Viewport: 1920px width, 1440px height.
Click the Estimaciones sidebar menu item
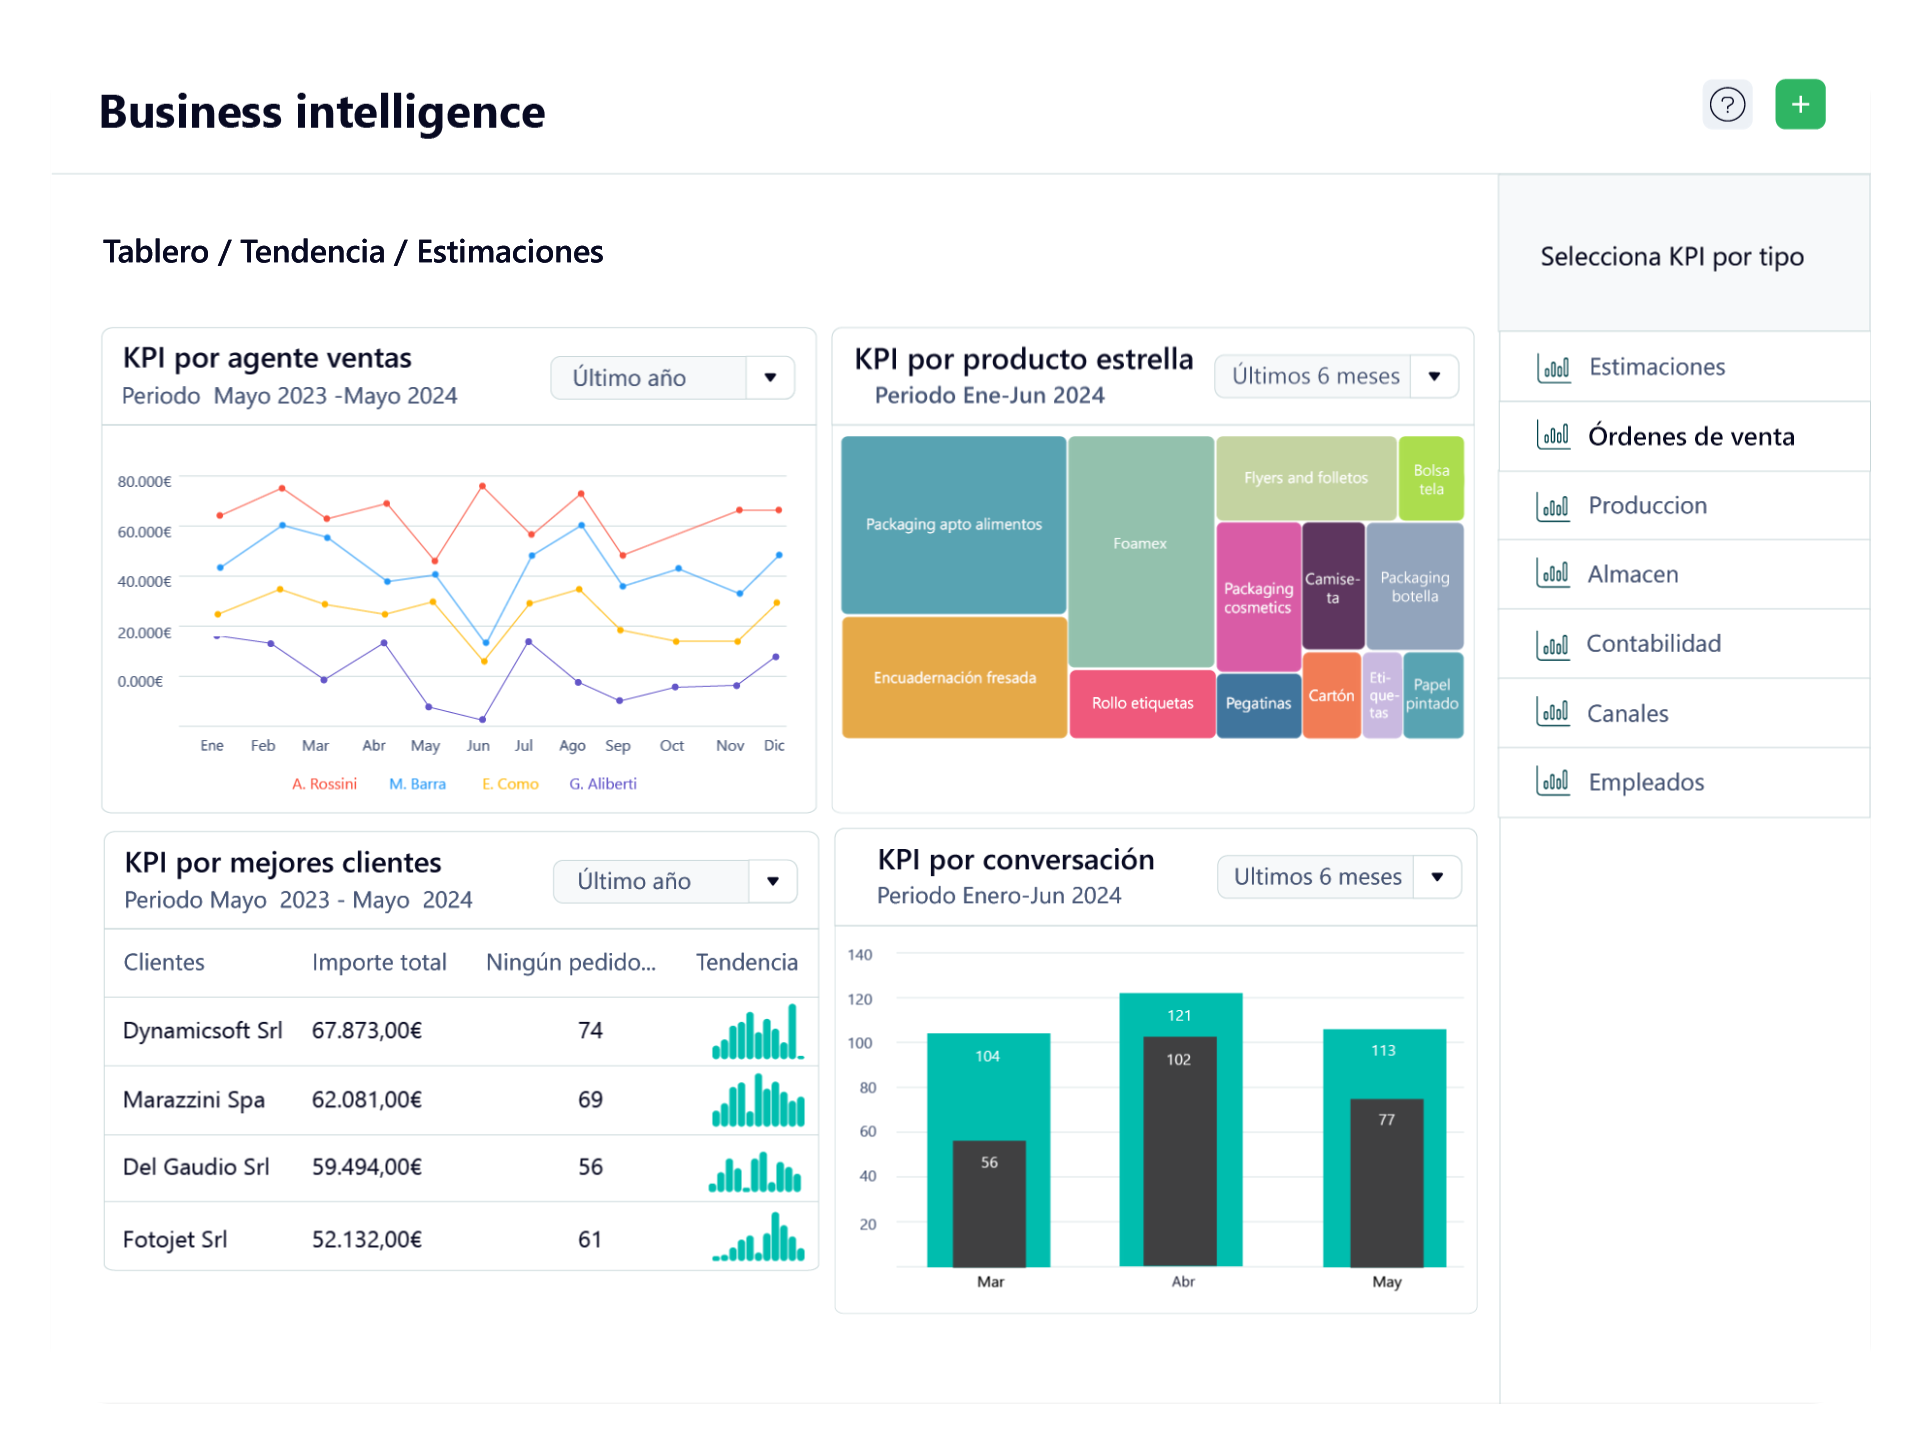coord(1660,368)
